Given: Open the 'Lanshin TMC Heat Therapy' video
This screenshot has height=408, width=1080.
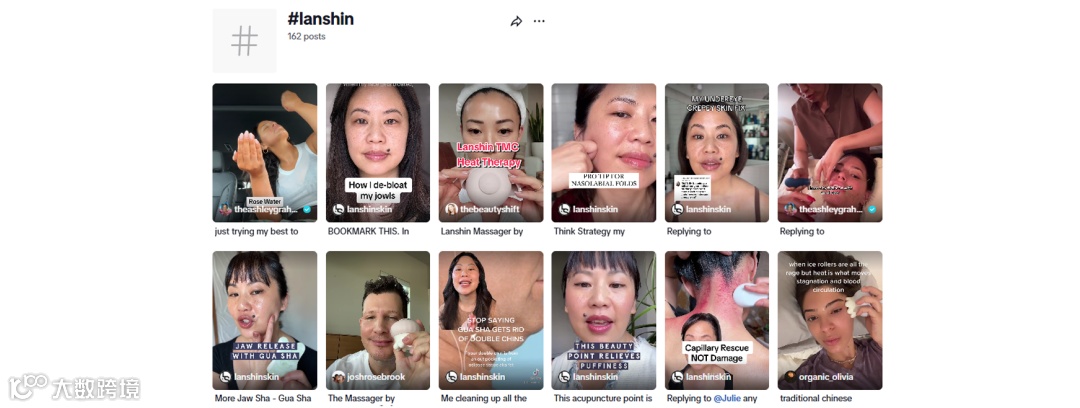Looking at the screenshot, I should [491, 153].
